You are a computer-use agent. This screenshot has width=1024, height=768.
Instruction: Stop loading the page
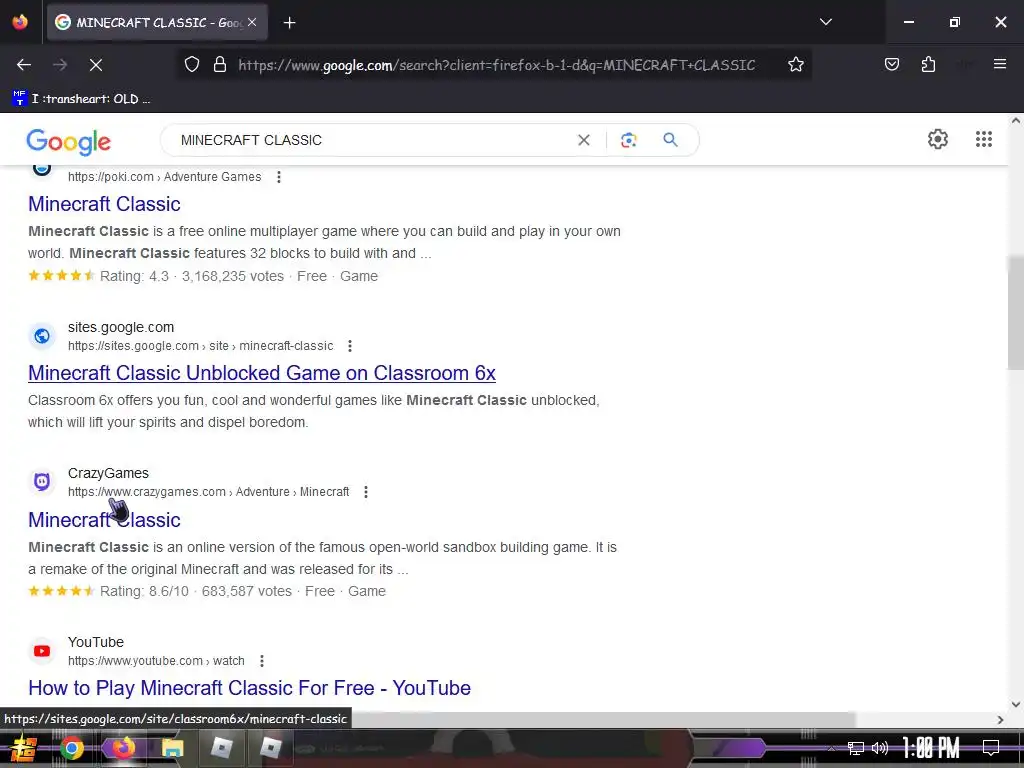pyautogui.click(x=95, y=65)
